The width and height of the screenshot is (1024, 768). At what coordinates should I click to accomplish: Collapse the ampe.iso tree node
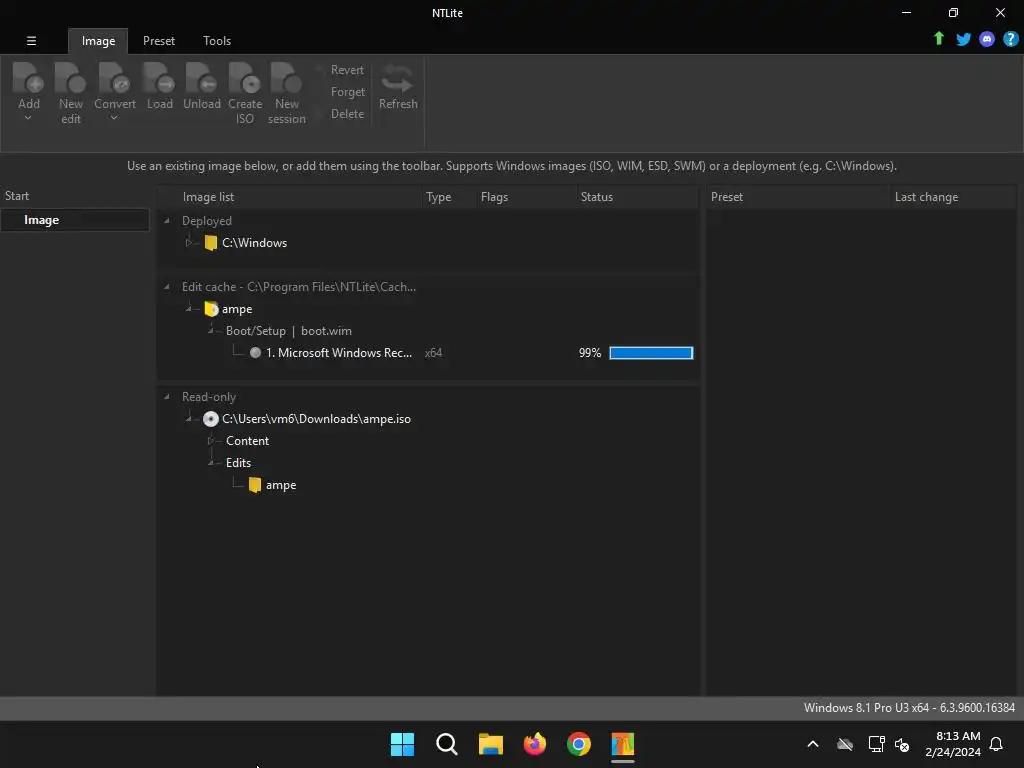[189, 419]
